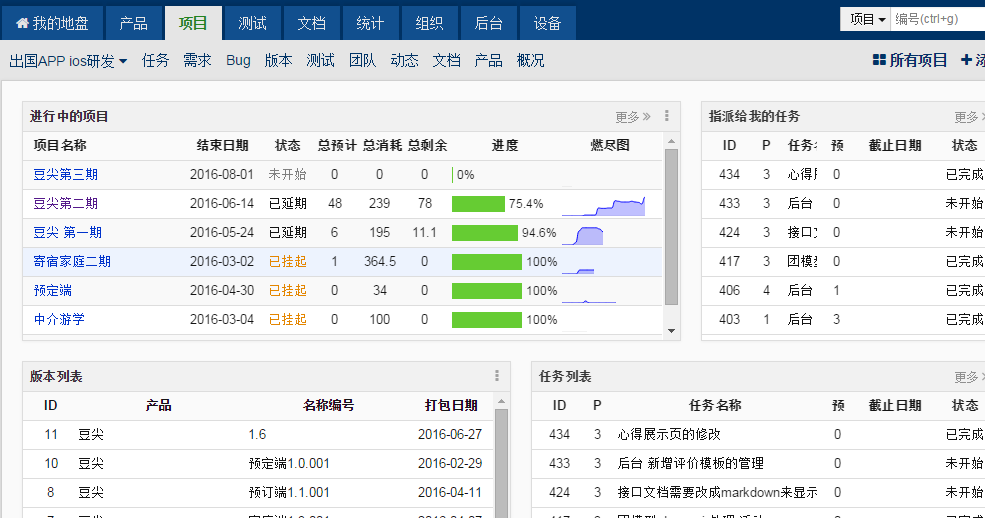Click the home icon in 我的地盘 tab

pos(22,22)
